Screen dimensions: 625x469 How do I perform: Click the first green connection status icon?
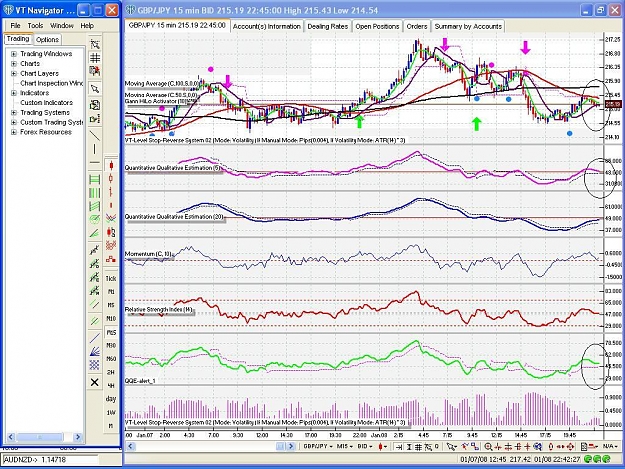(x=588, y=459)
